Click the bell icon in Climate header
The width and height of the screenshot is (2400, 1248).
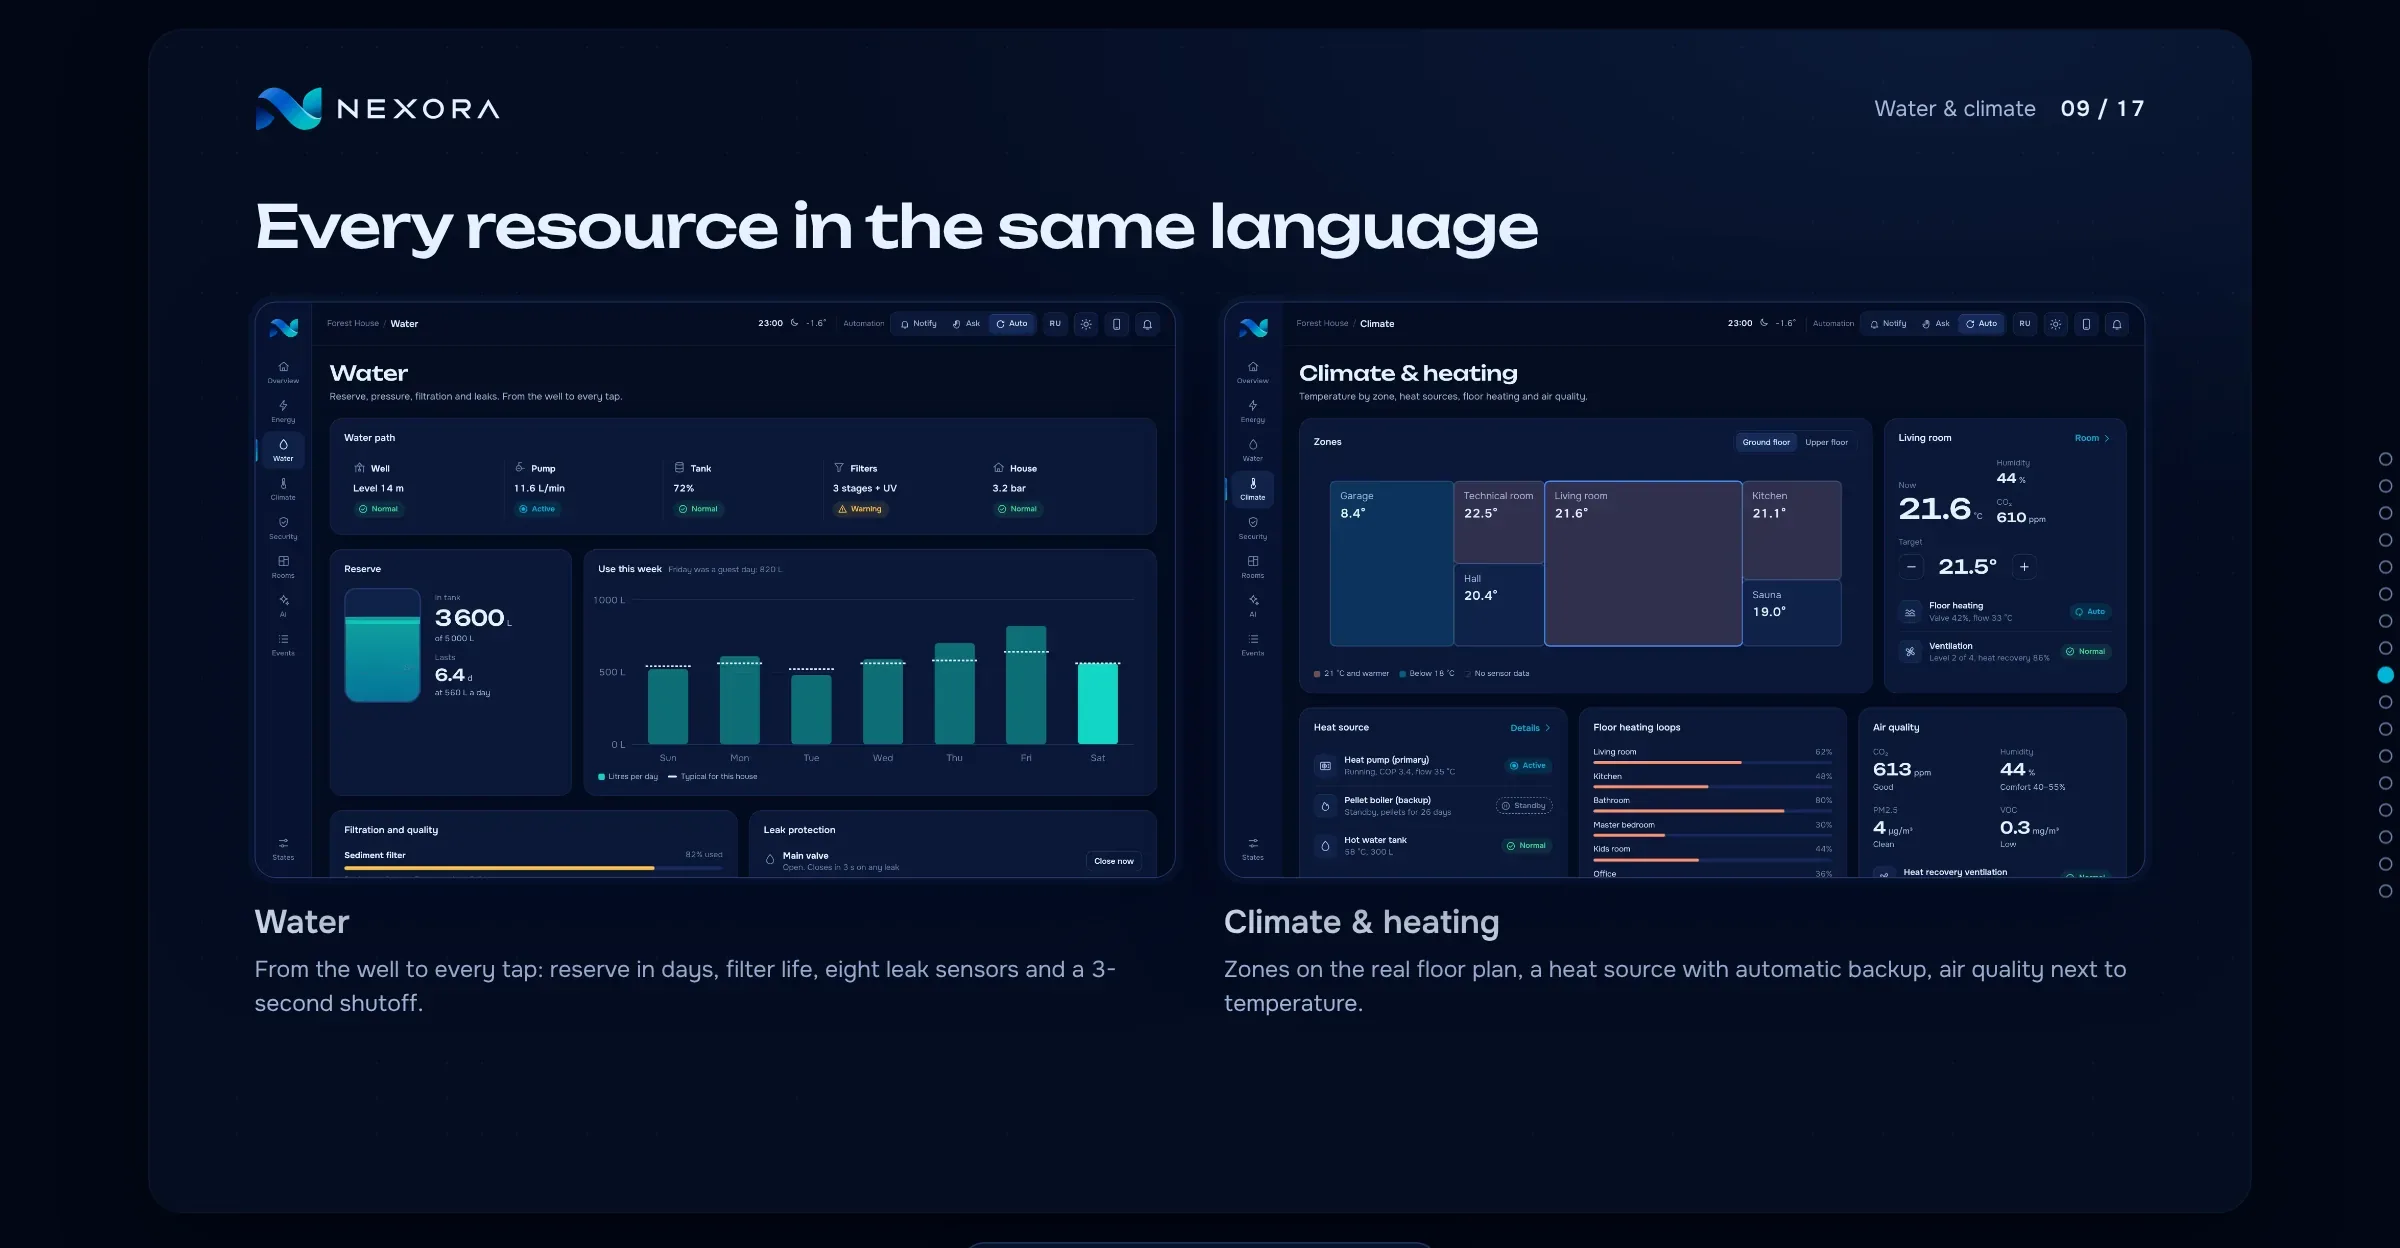(2117, 324)
